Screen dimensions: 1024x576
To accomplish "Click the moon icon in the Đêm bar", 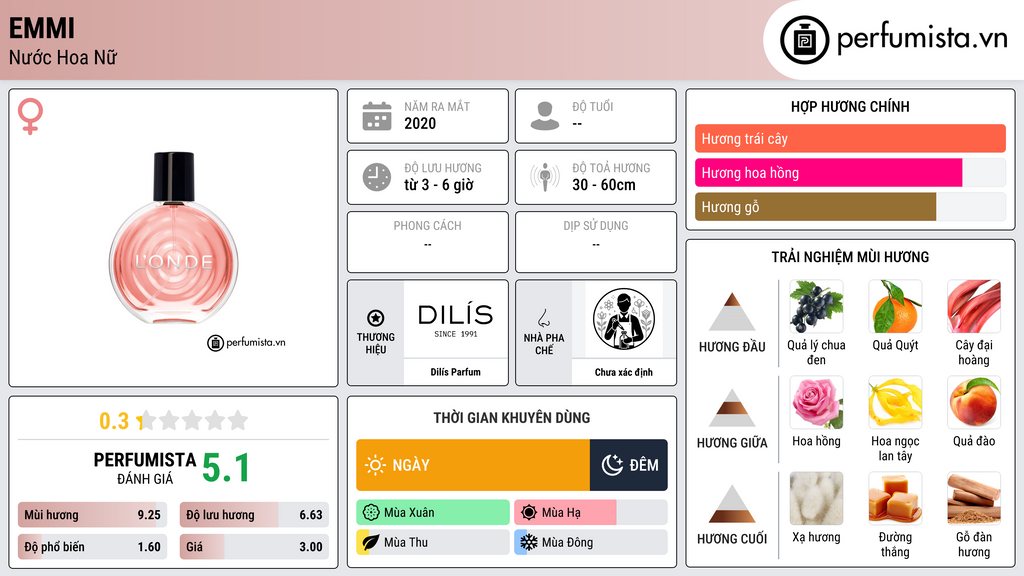I will (x=612, y=465).
